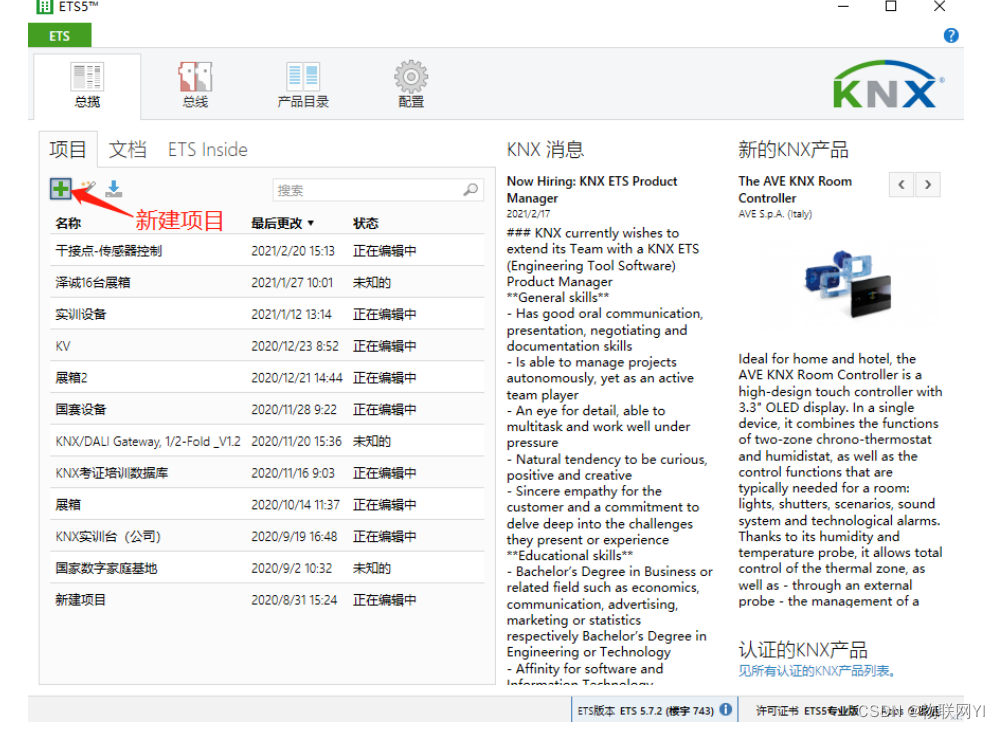This screenshot has width=1000, height=729.
Task: Click 正在编辑中 status of 国赛设备
Action: [x=385, y=409]
